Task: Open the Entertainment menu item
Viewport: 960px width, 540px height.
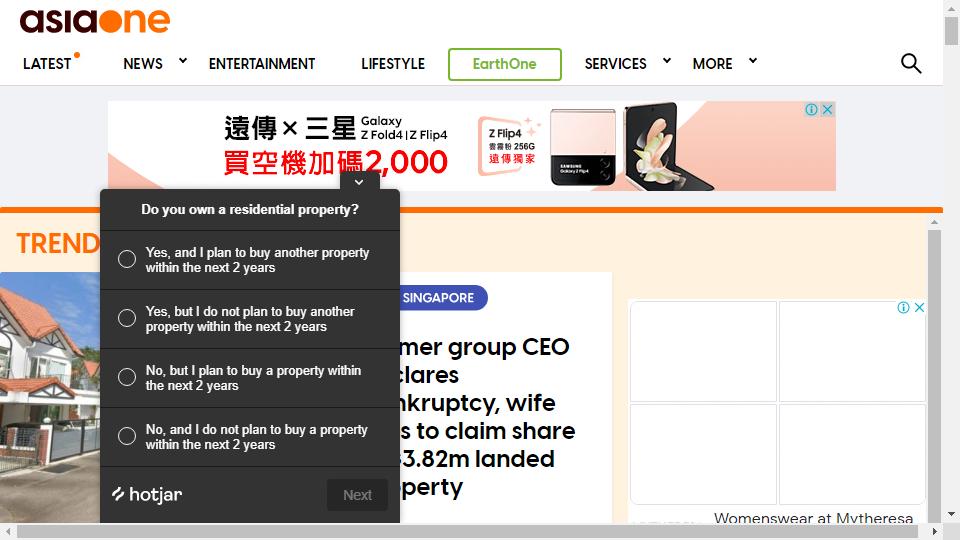Action: (261, 64)
